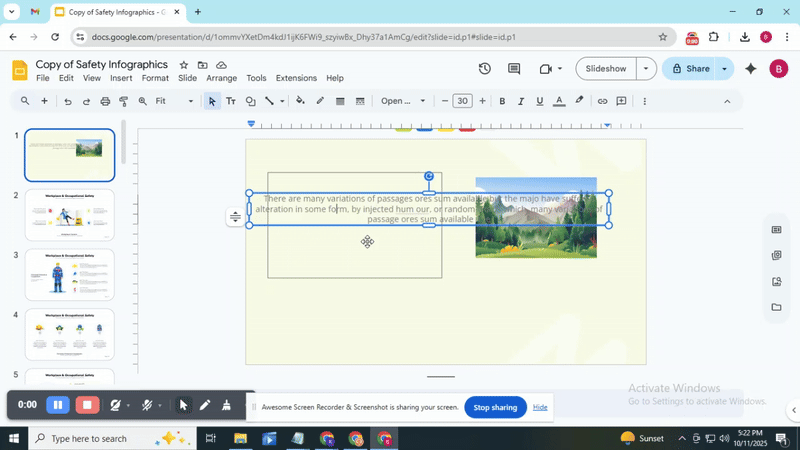
Task: Click the Stop sharing button
Action: point(495,407)
